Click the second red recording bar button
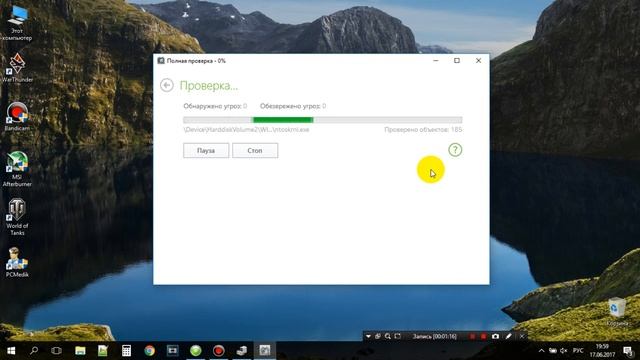The width and height of the screenshot is (640, 360). click(484, 336)
